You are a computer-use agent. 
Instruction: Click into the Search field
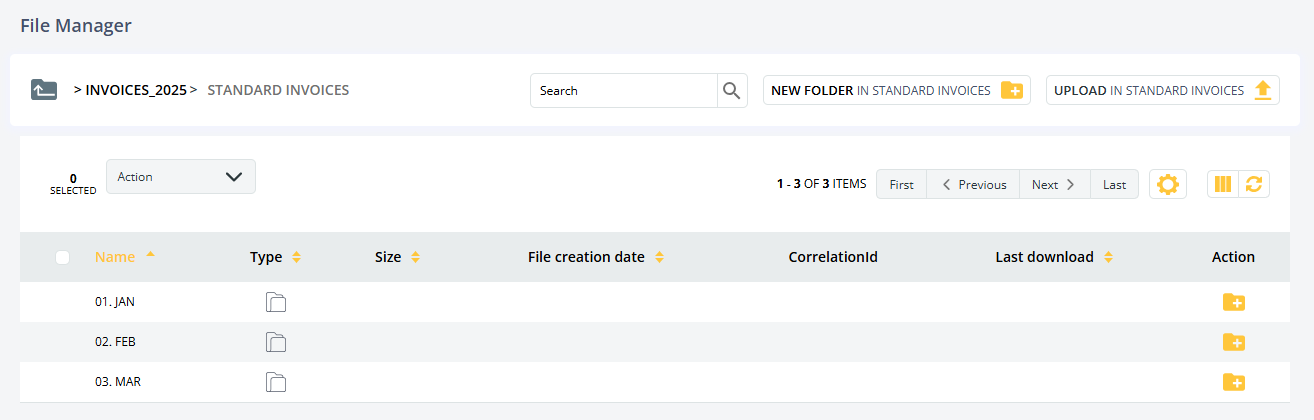[x=624, y=91]
